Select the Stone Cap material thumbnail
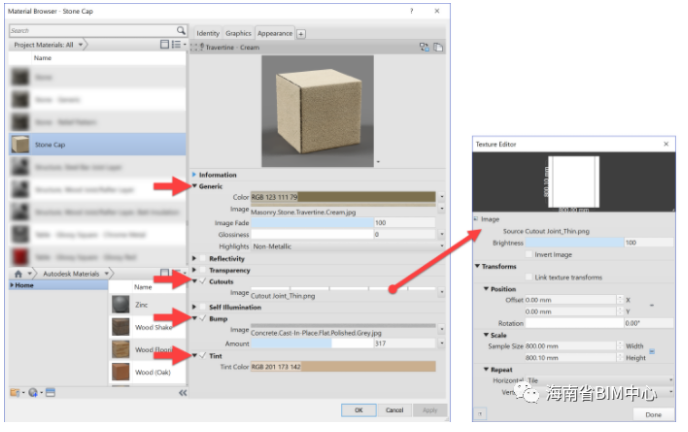 pos(20,144)
